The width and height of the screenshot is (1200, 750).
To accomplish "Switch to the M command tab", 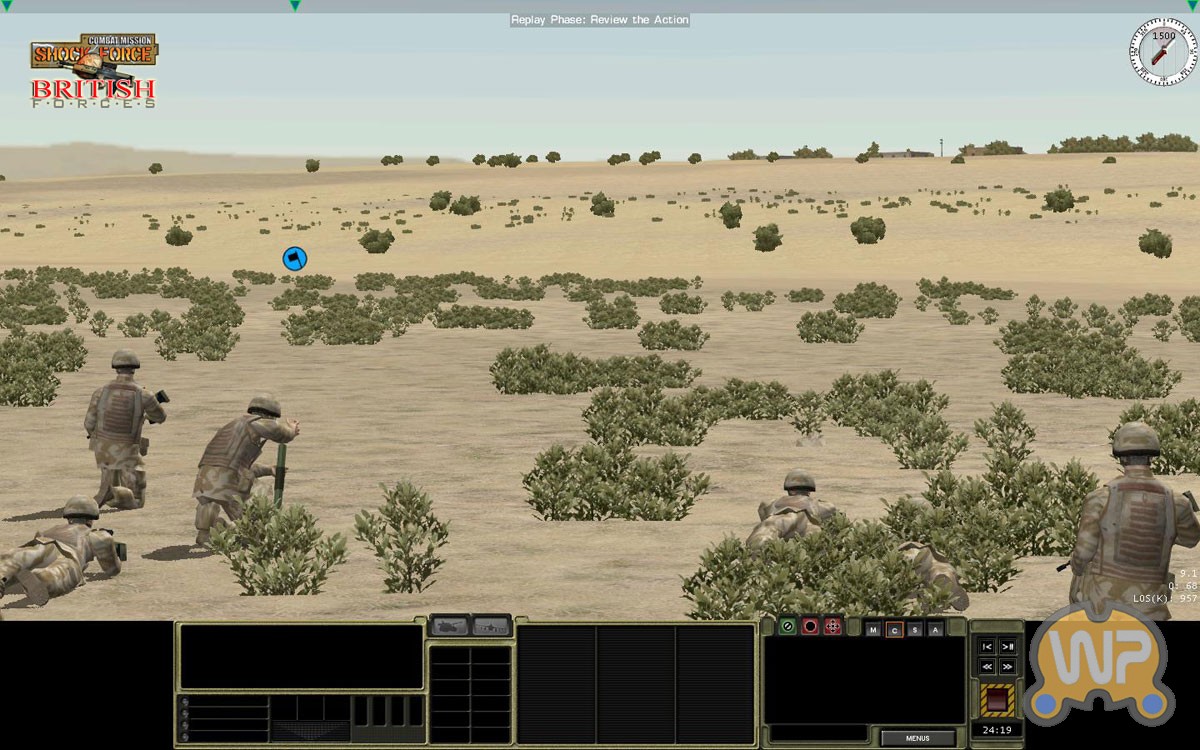I will 873,629.
